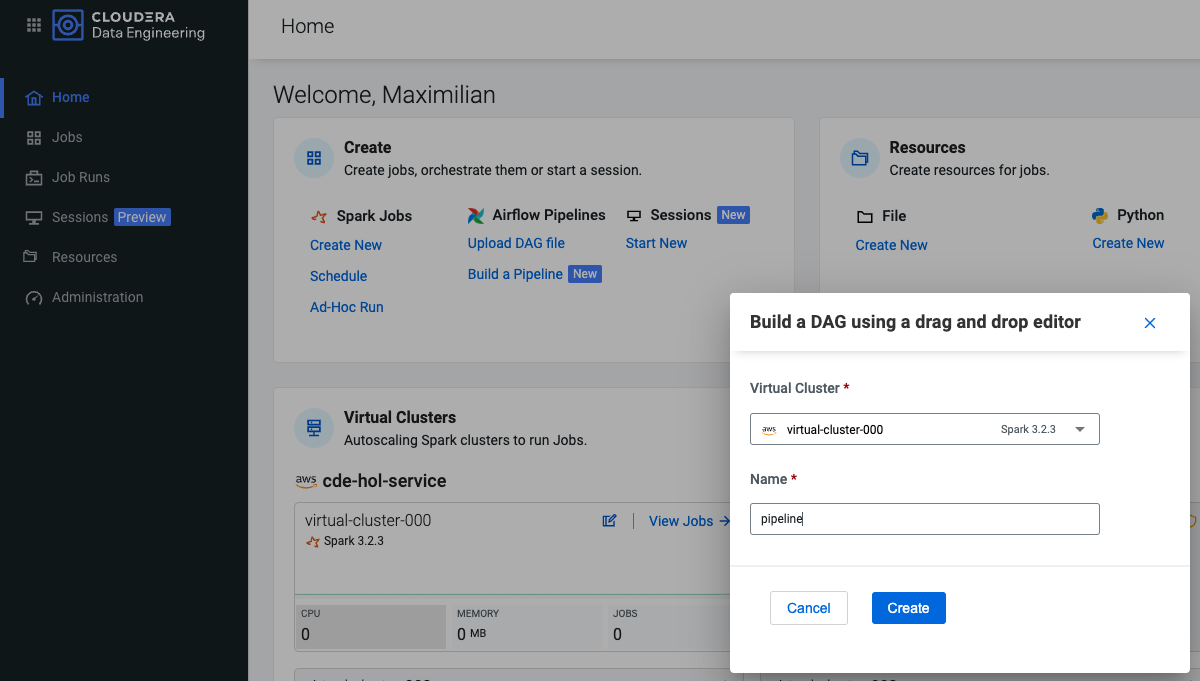
Task: Click the Cloudera Data Engineering logo
Action: click(x=129, y=25)
